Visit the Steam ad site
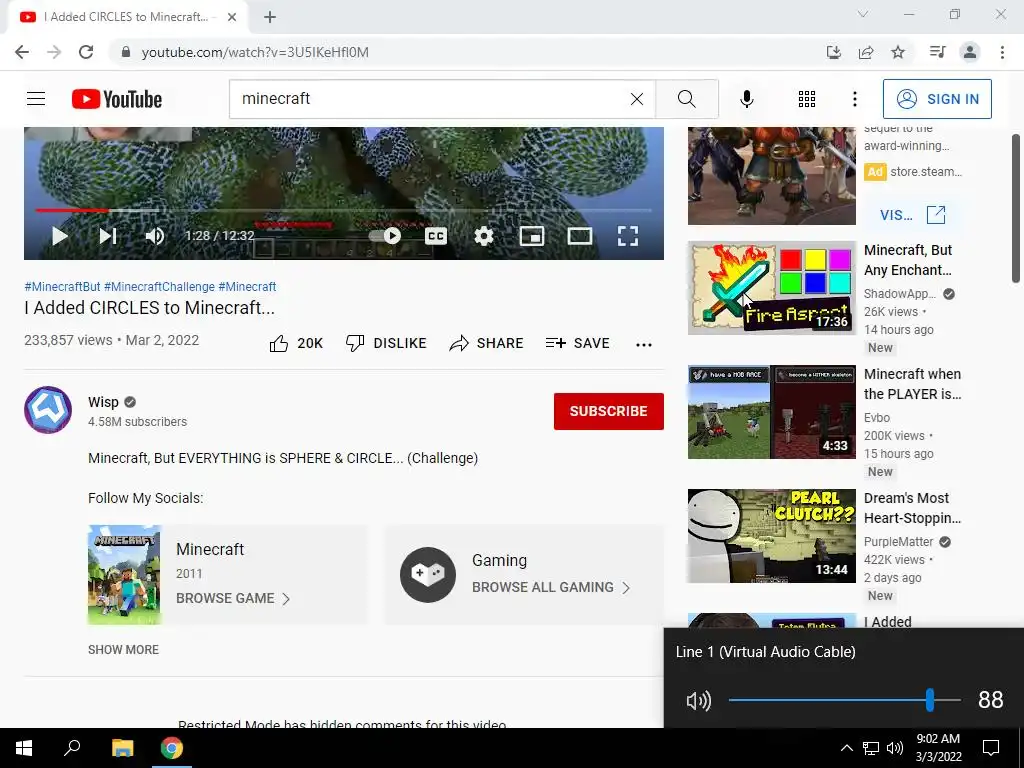The image size is (1024, 768). click(912, 215)
